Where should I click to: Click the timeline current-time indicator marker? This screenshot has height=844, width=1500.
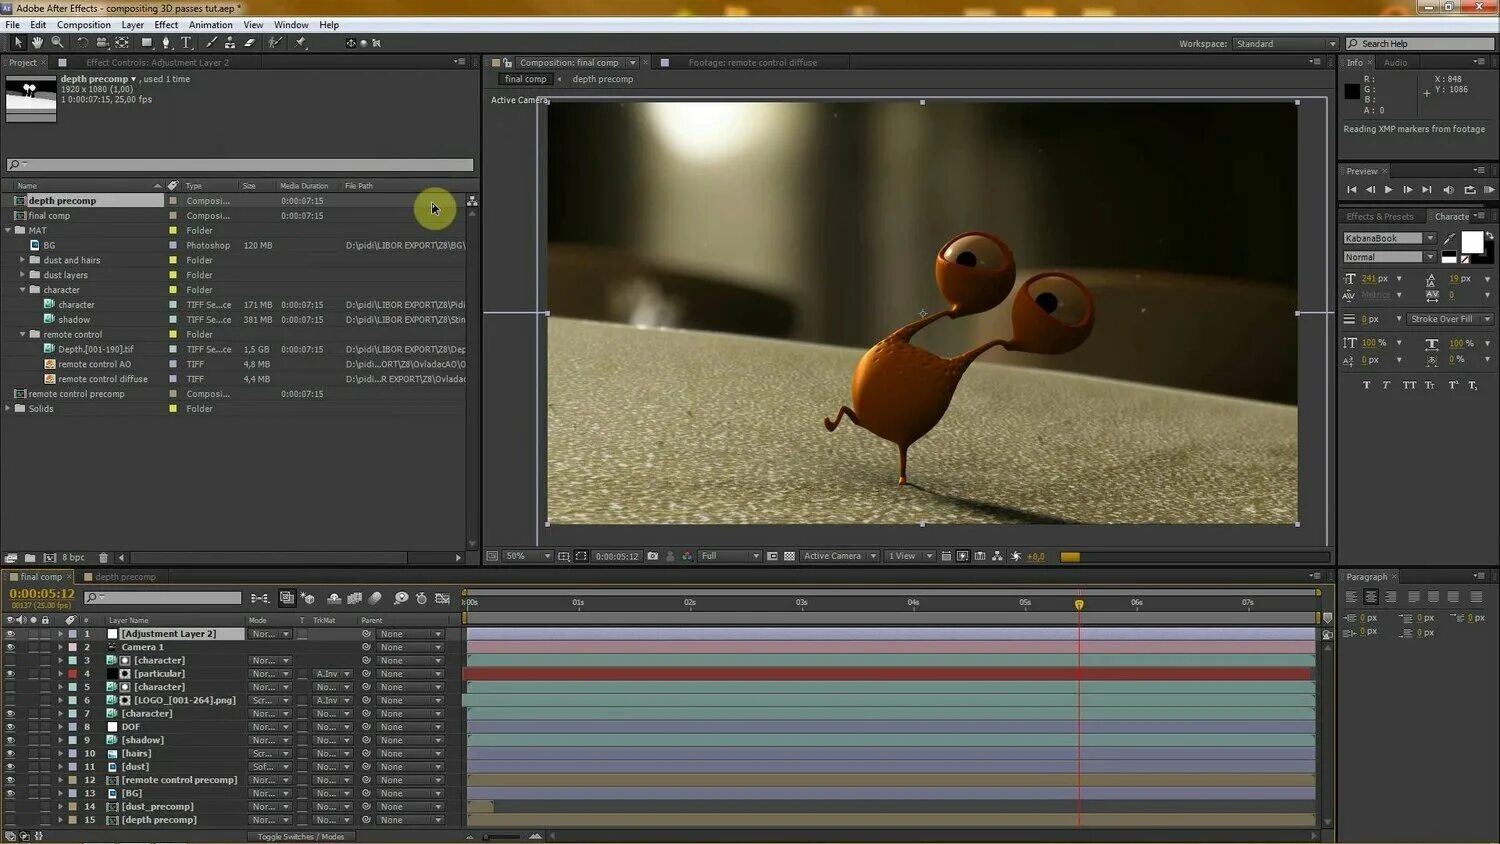click(1079, 604)
